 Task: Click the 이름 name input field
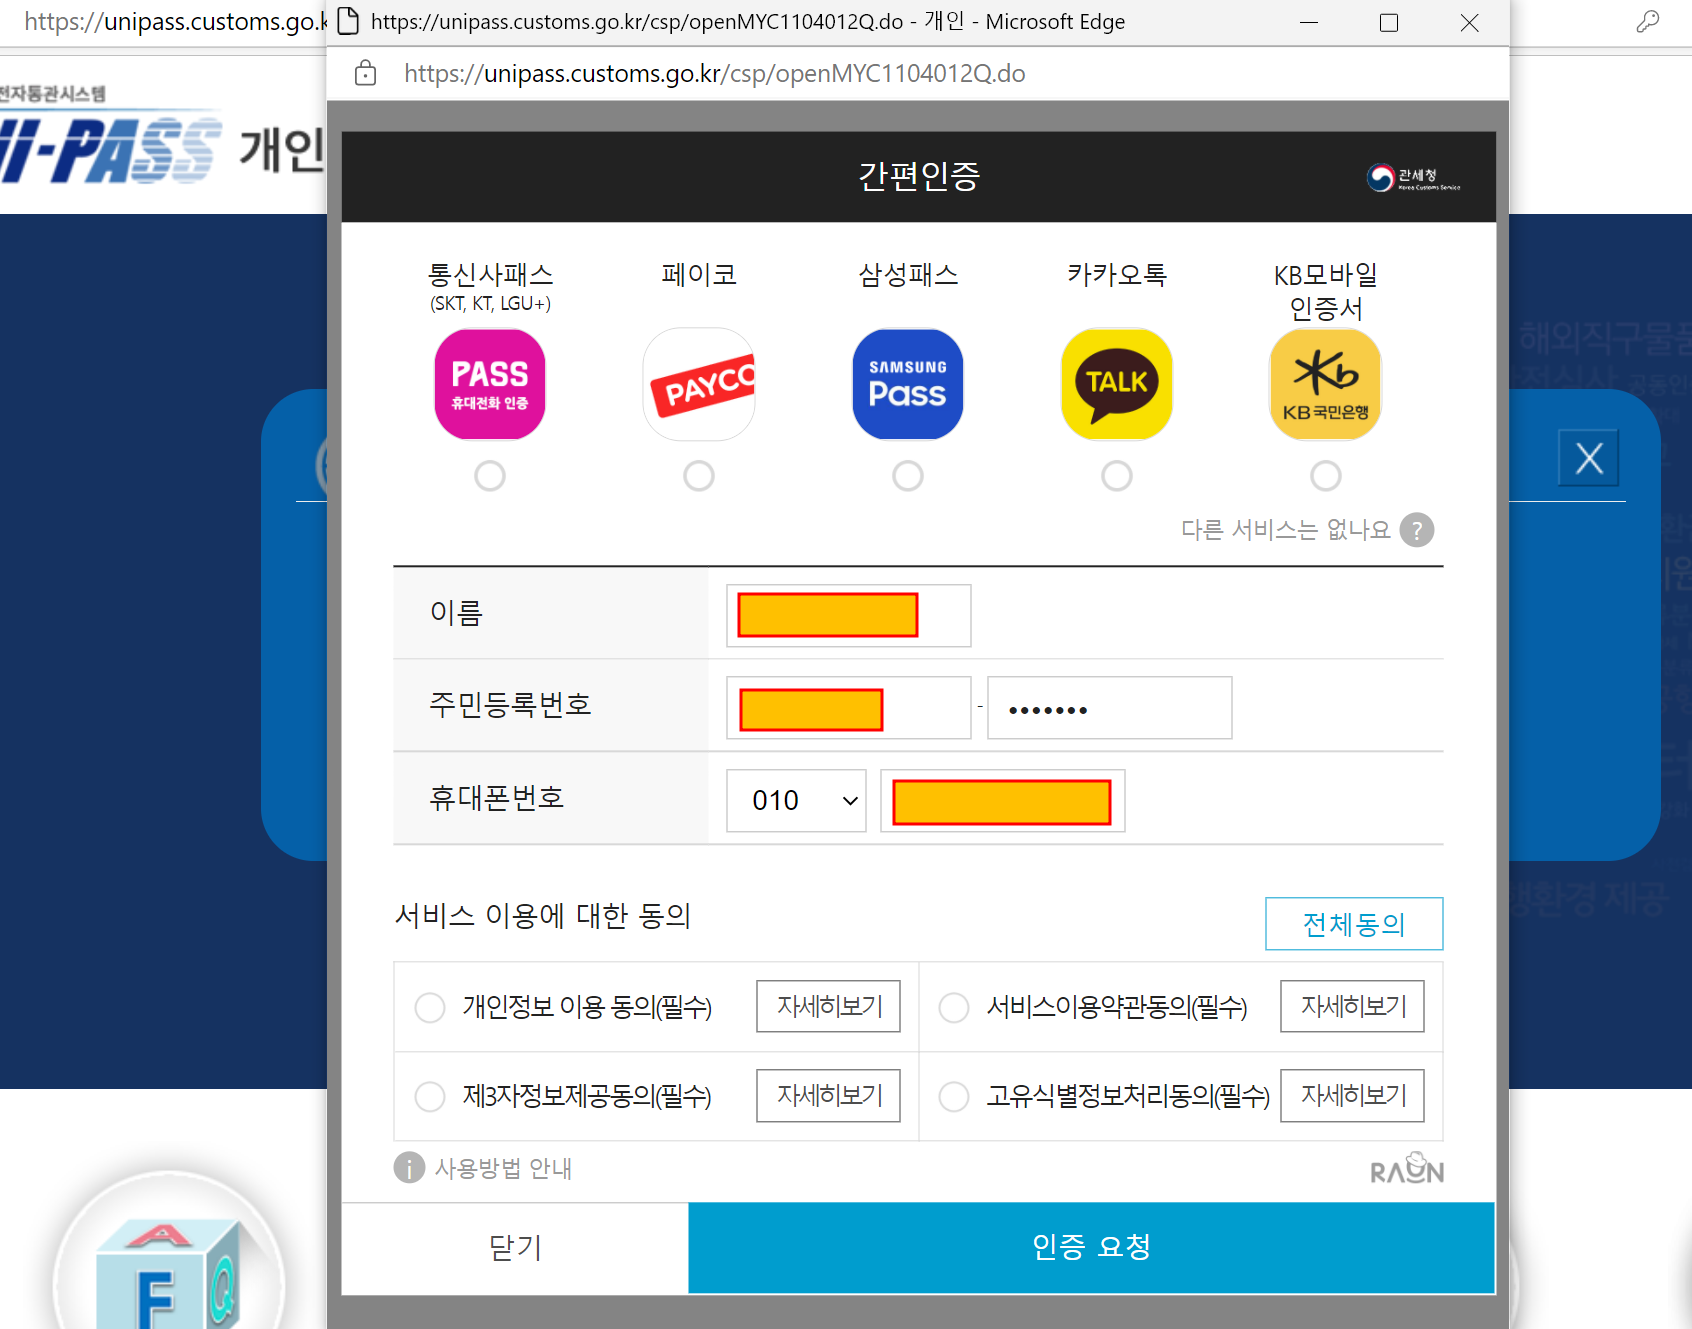849,615
